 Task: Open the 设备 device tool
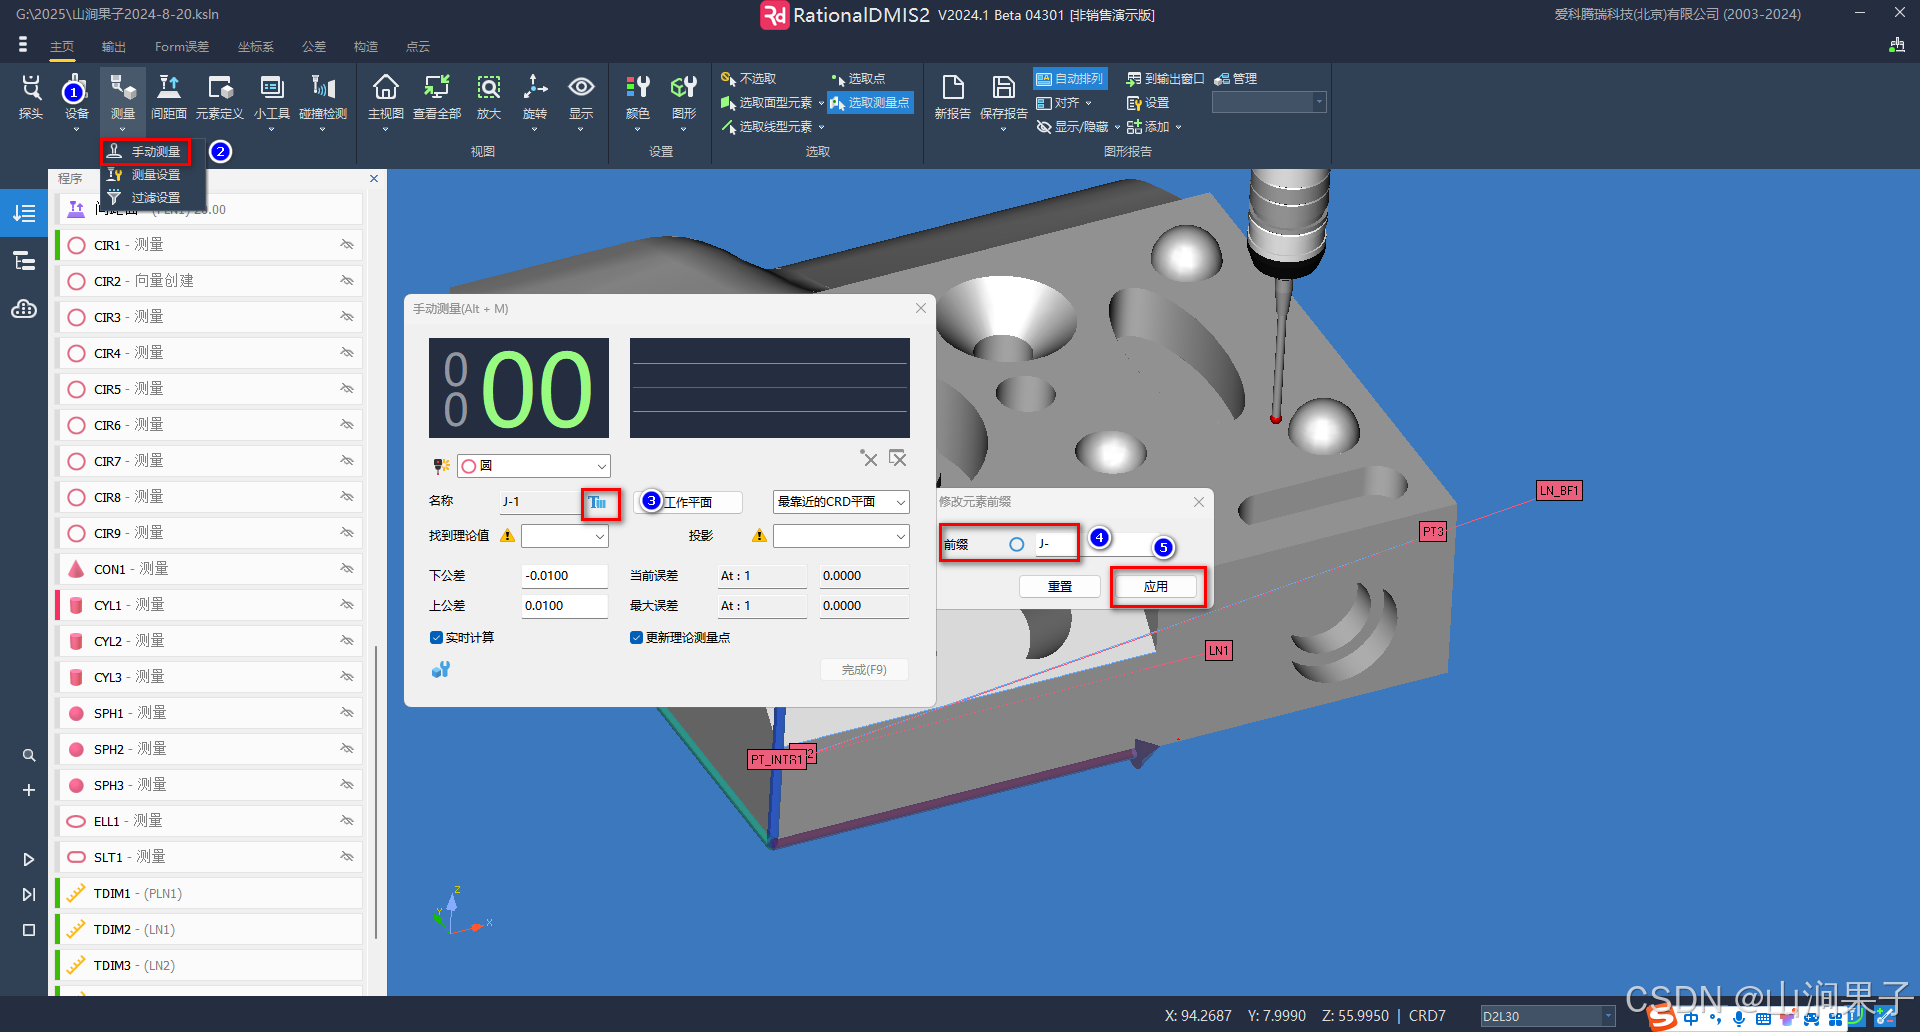pos(76,98)
